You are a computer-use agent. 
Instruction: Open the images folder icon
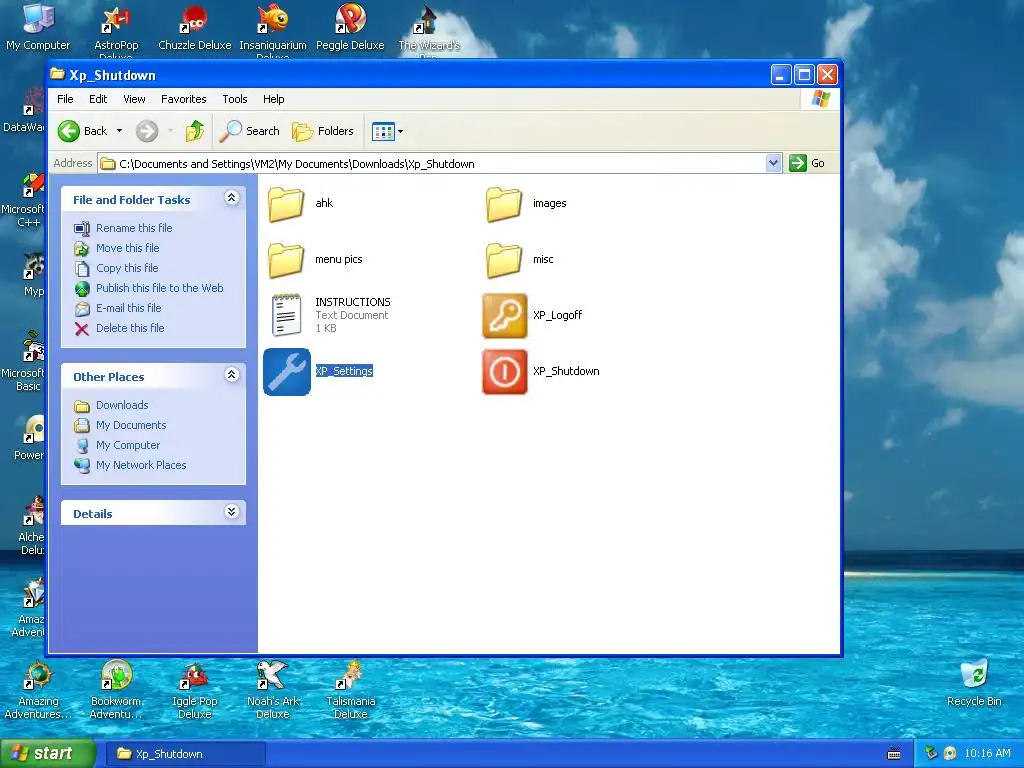click(504, 204)
